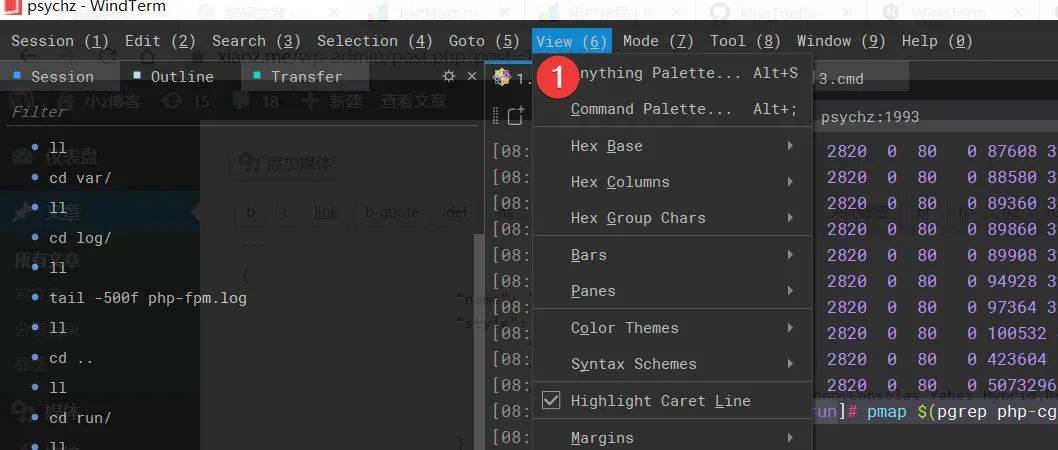Expand the Color Themes submenu
This screenshot has height=450, width=1058.
(673, 328)
